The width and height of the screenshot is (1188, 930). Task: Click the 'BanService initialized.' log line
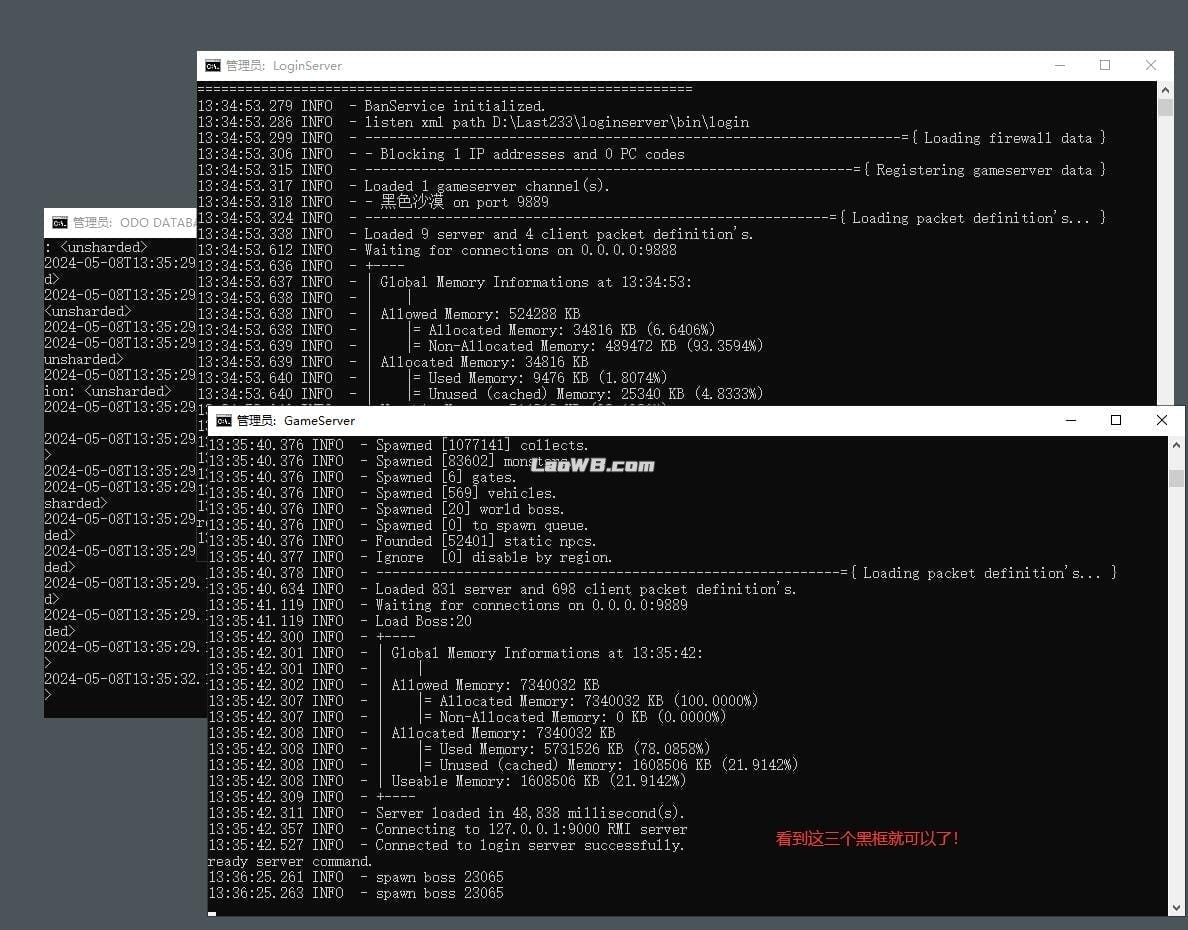371,106
